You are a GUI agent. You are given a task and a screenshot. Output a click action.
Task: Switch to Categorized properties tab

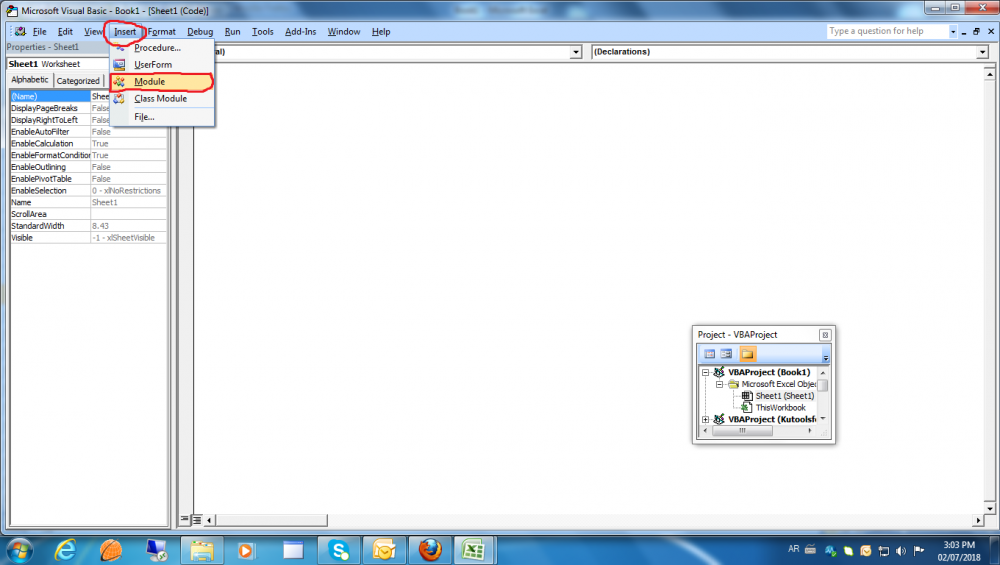click(x=78, y=81)
